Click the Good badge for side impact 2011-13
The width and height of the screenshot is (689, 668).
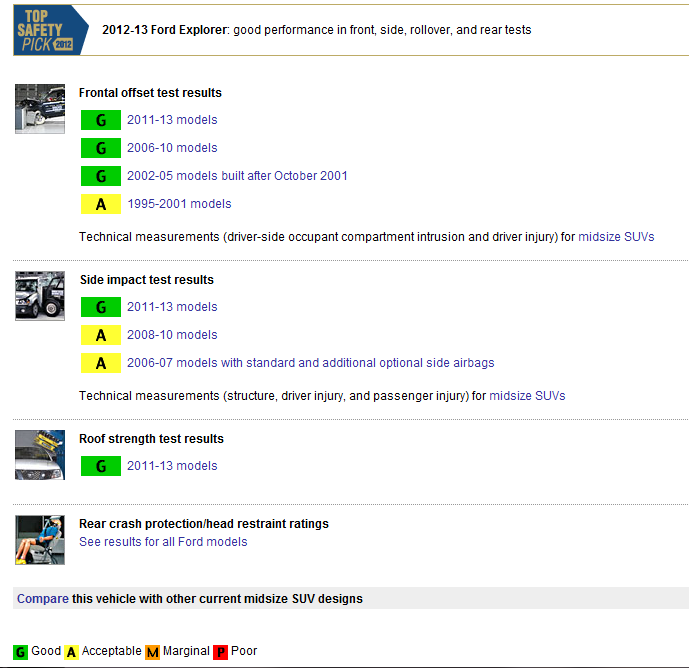pos(101,307)
